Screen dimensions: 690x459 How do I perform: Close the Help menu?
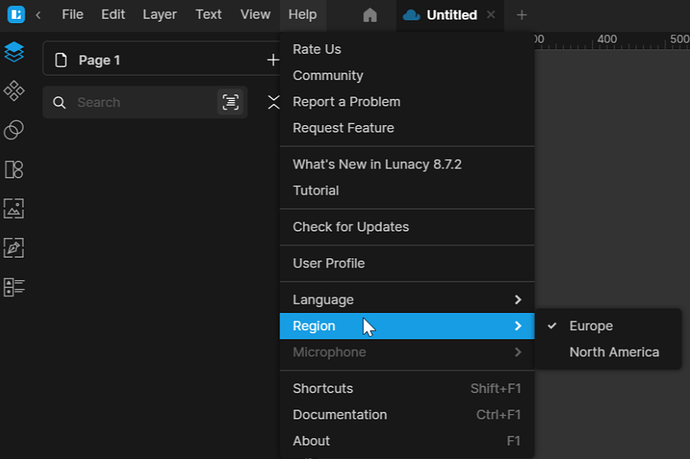(x=303, y=15)
